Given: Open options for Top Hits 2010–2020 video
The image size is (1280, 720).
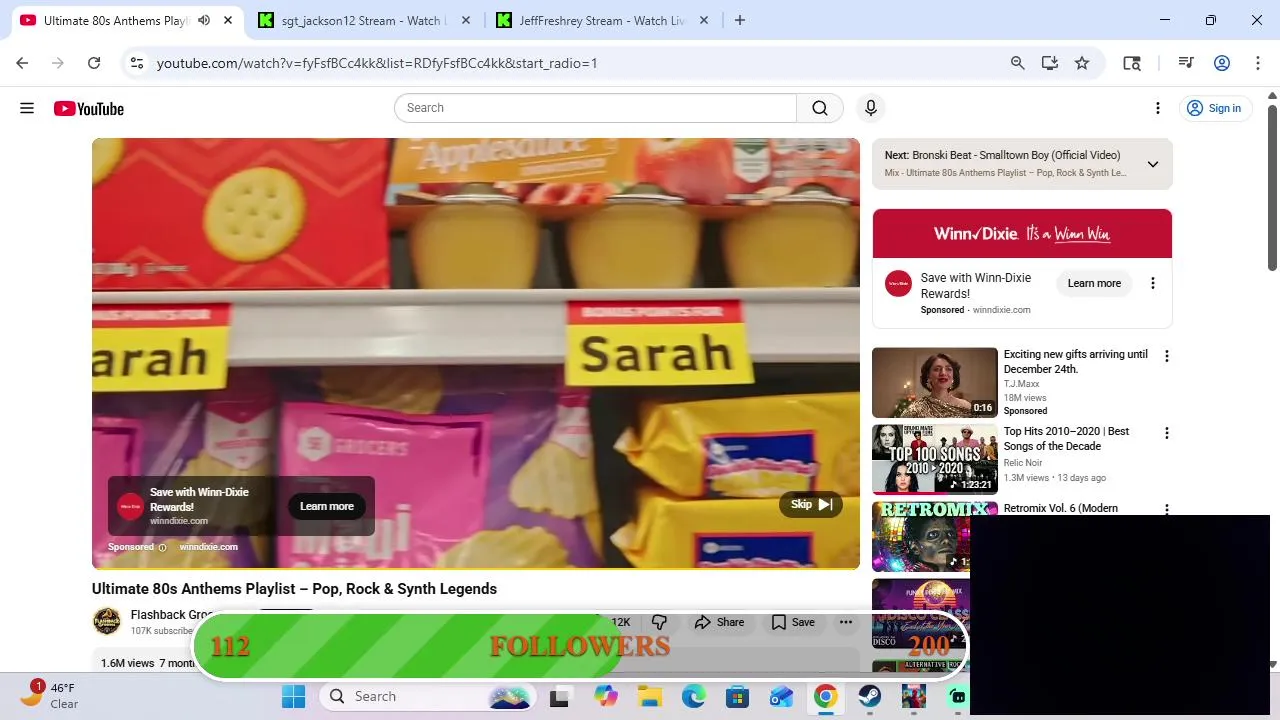Looking at the screenshot, I should 1166,433.
